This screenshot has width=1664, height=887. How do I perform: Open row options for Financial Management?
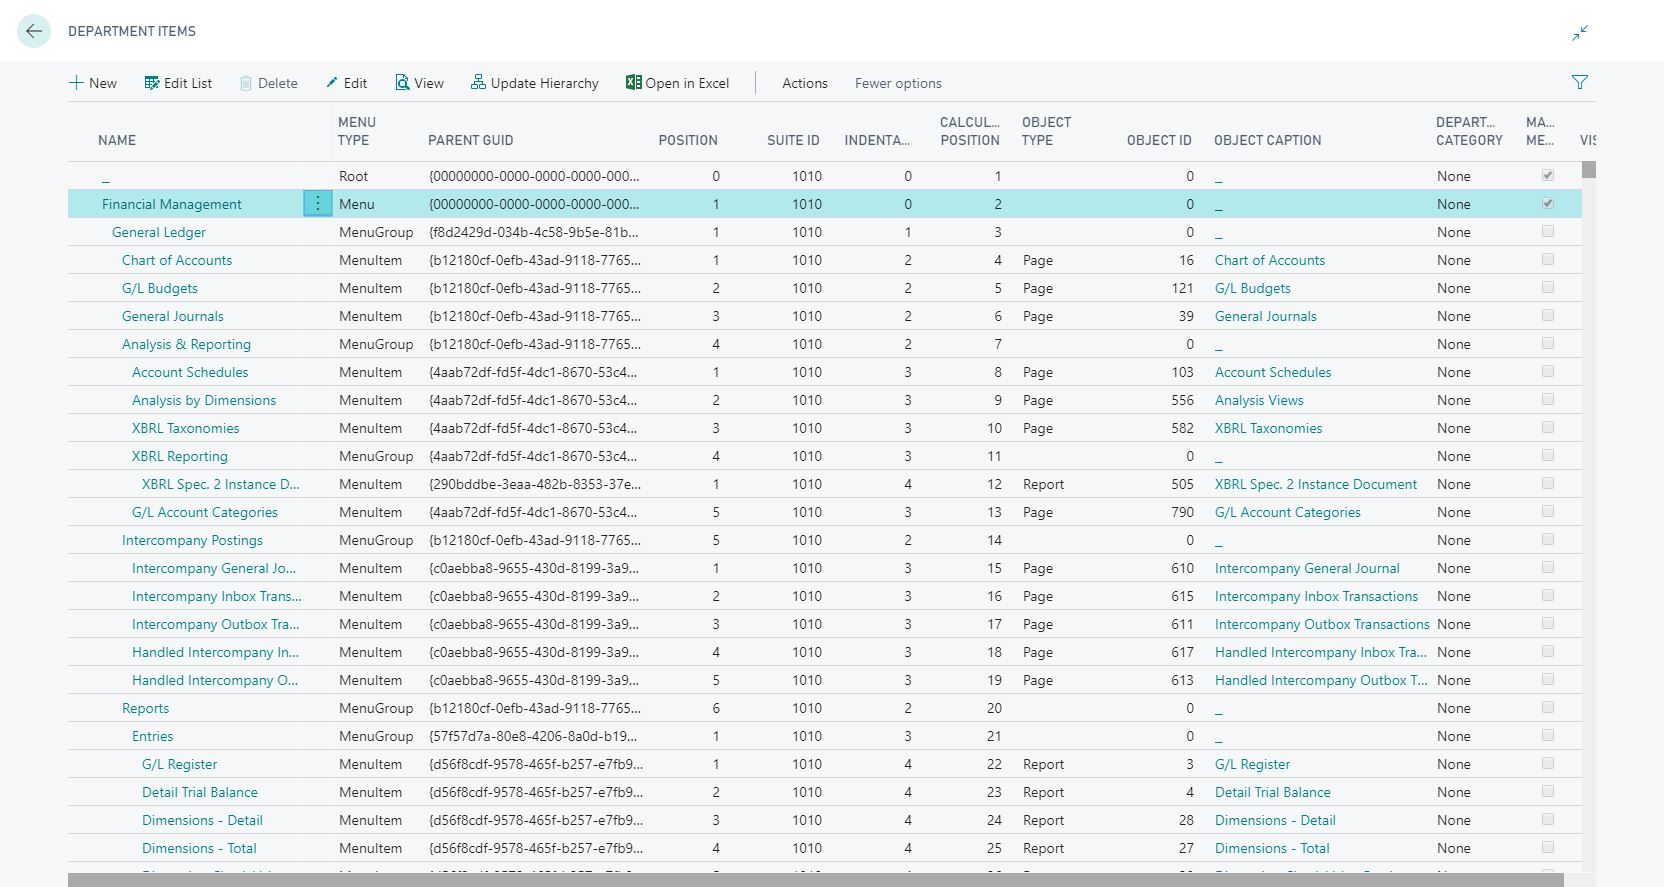click(x=317, y=204)
